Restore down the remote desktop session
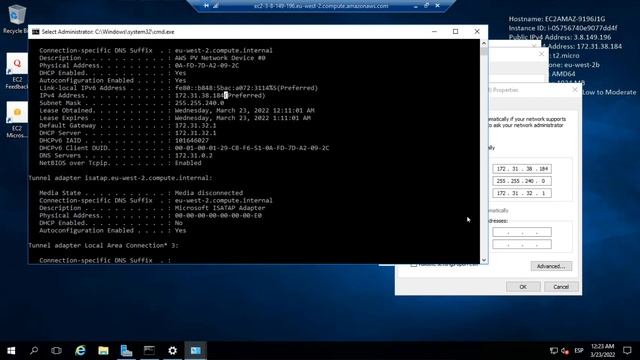 click(x=426, y=6)
